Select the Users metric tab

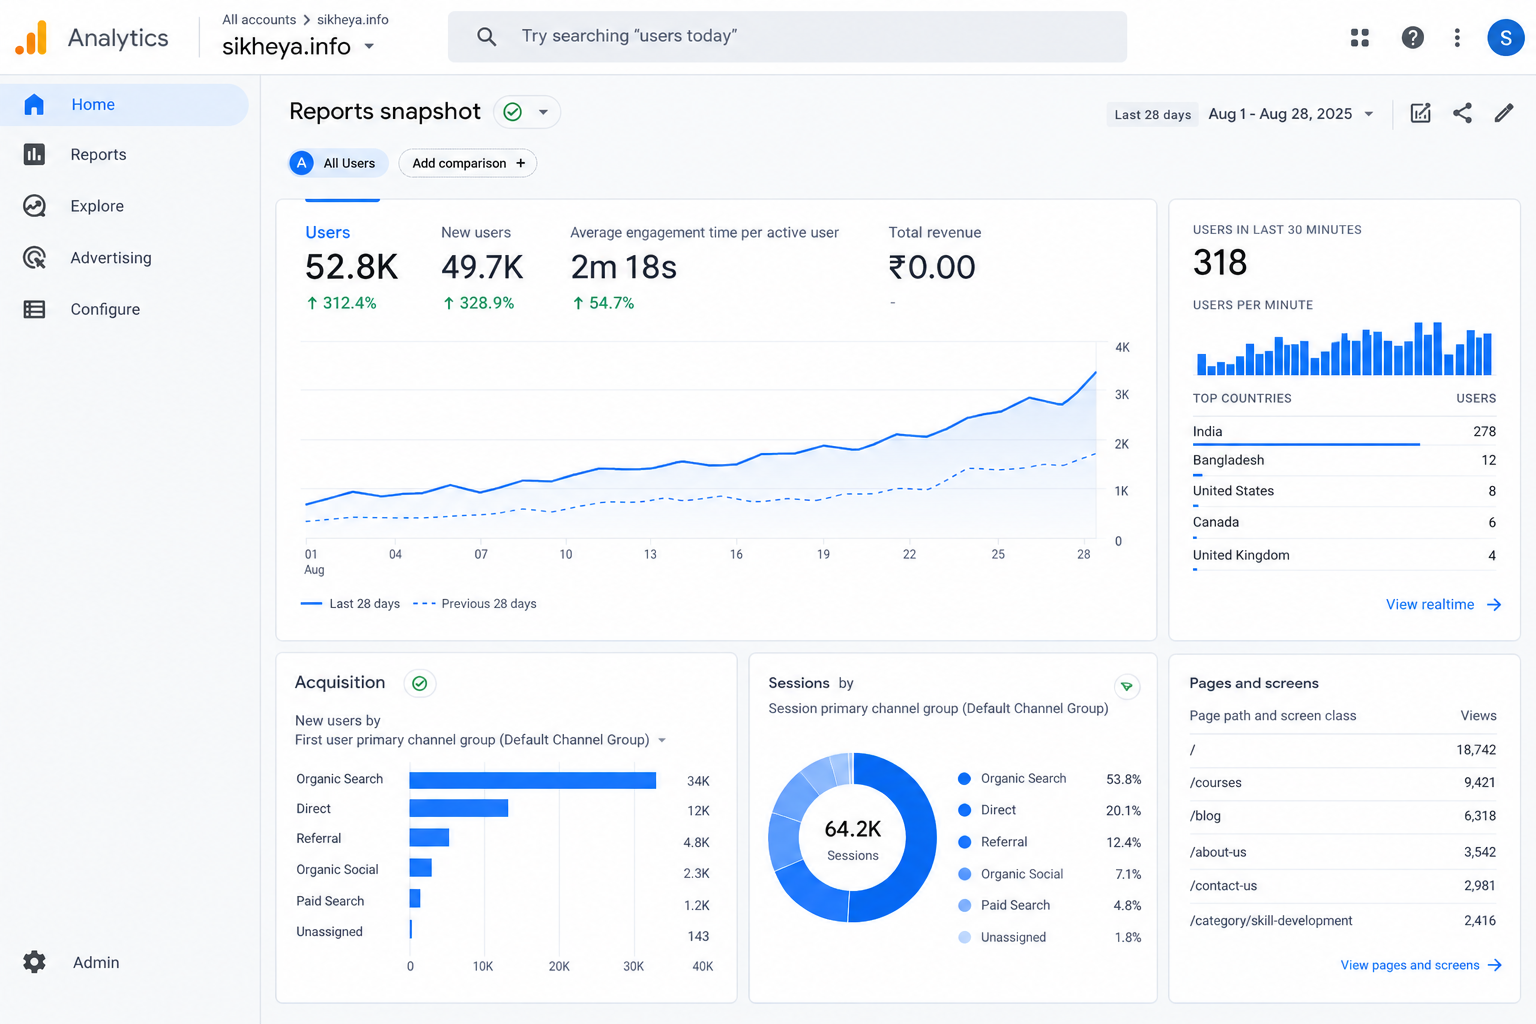[x=351, y=267]
